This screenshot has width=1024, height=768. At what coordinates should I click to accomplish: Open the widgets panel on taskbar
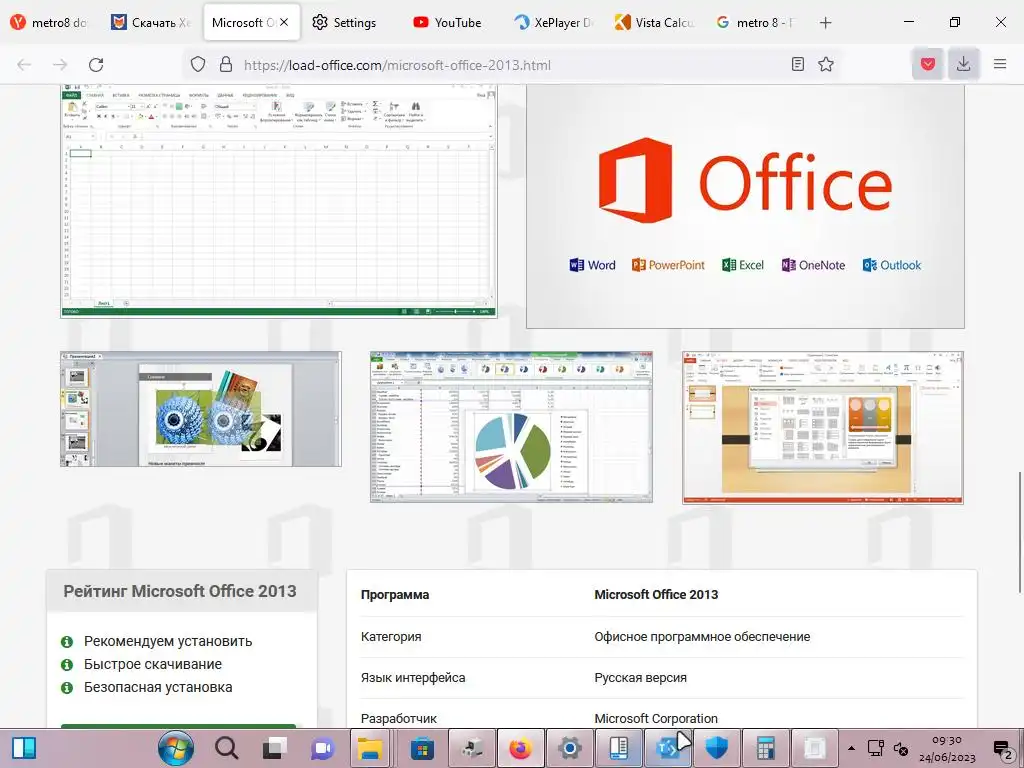coord(24,748)
